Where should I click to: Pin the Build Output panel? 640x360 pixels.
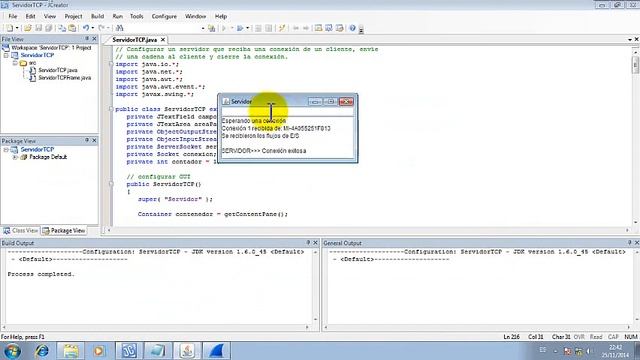click(x=308, y=243)
